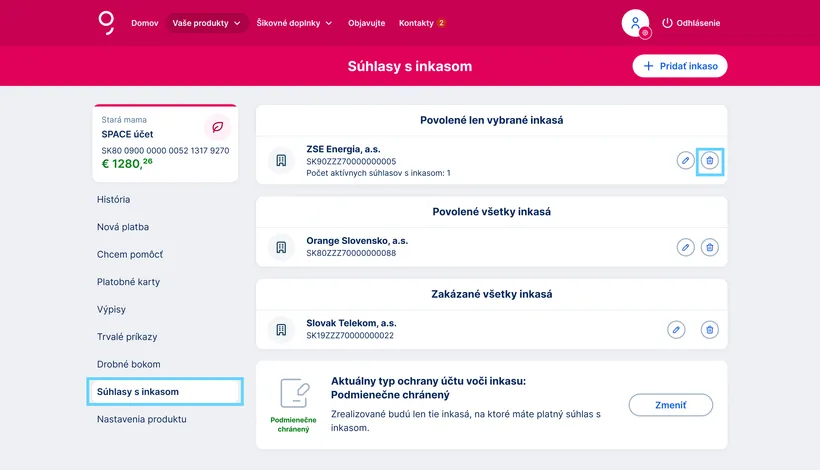Delete the Orange Slovensko inkaso entry
820x470 pixels.
click(709, 247)
